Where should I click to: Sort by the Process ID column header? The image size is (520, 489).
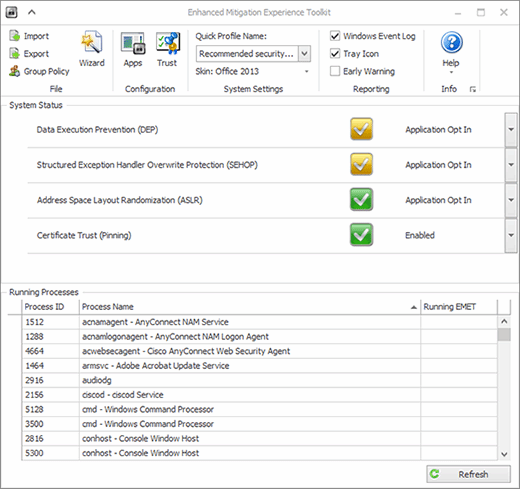pos(51,307)
